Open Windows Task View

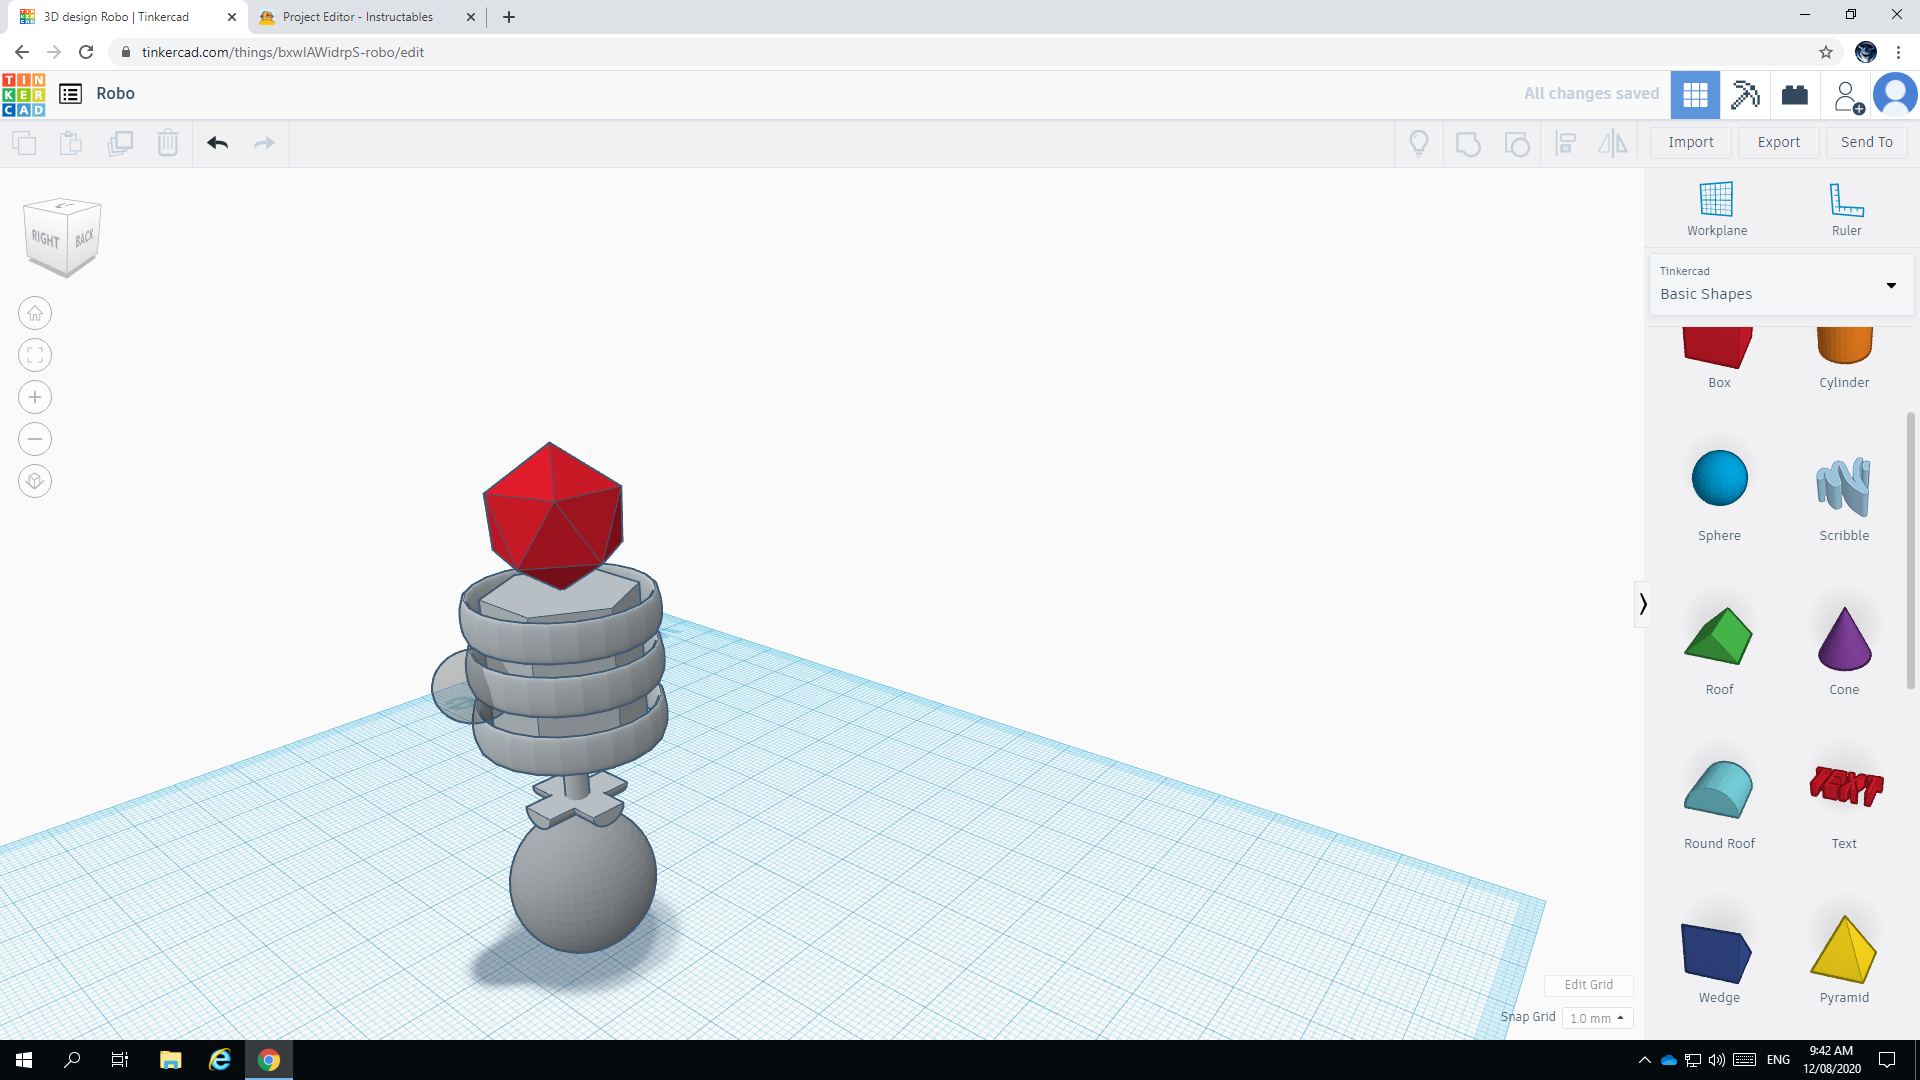pos(120,1060)
